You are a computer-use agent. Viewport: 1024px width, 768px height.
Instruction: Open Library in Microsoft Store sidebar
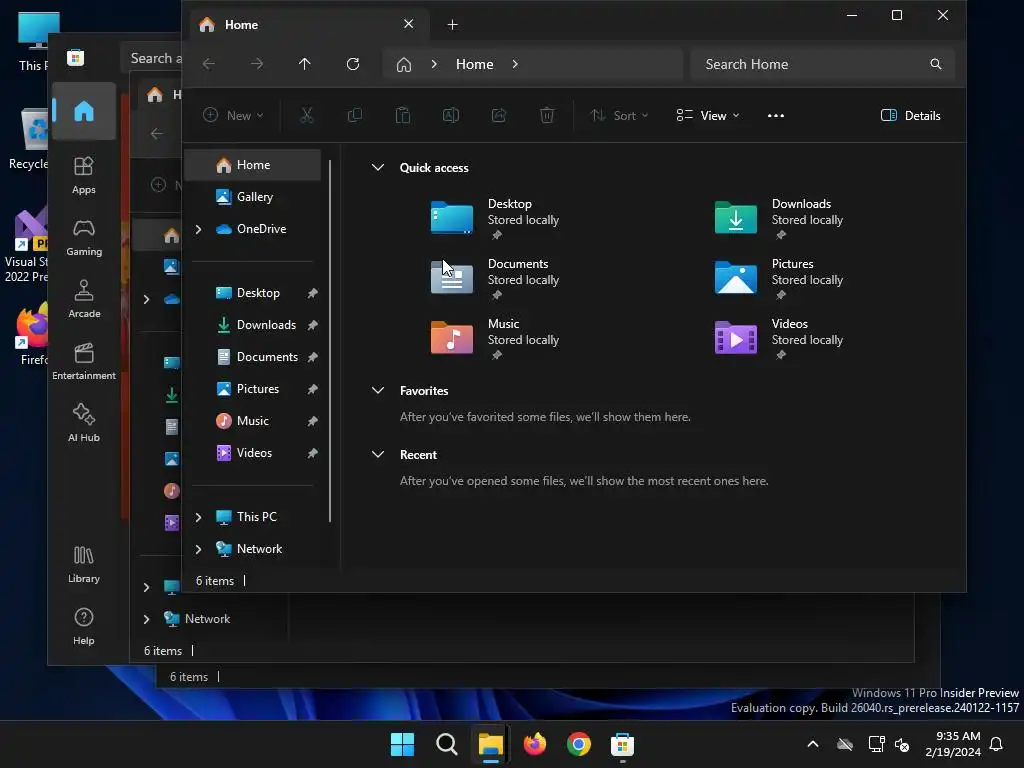[84, 564]
